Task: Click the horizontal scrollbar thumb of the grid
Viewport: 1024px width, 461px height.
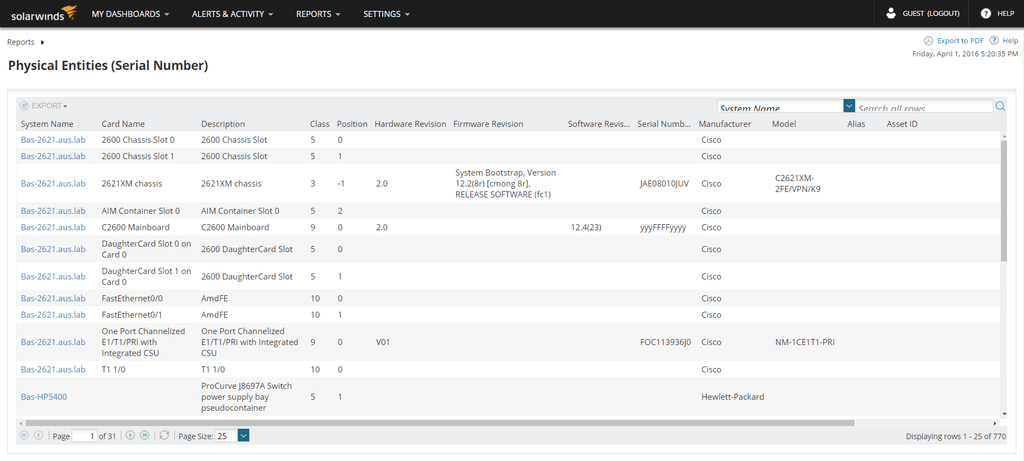Action: pyautogui.click(x=438, y=423)
